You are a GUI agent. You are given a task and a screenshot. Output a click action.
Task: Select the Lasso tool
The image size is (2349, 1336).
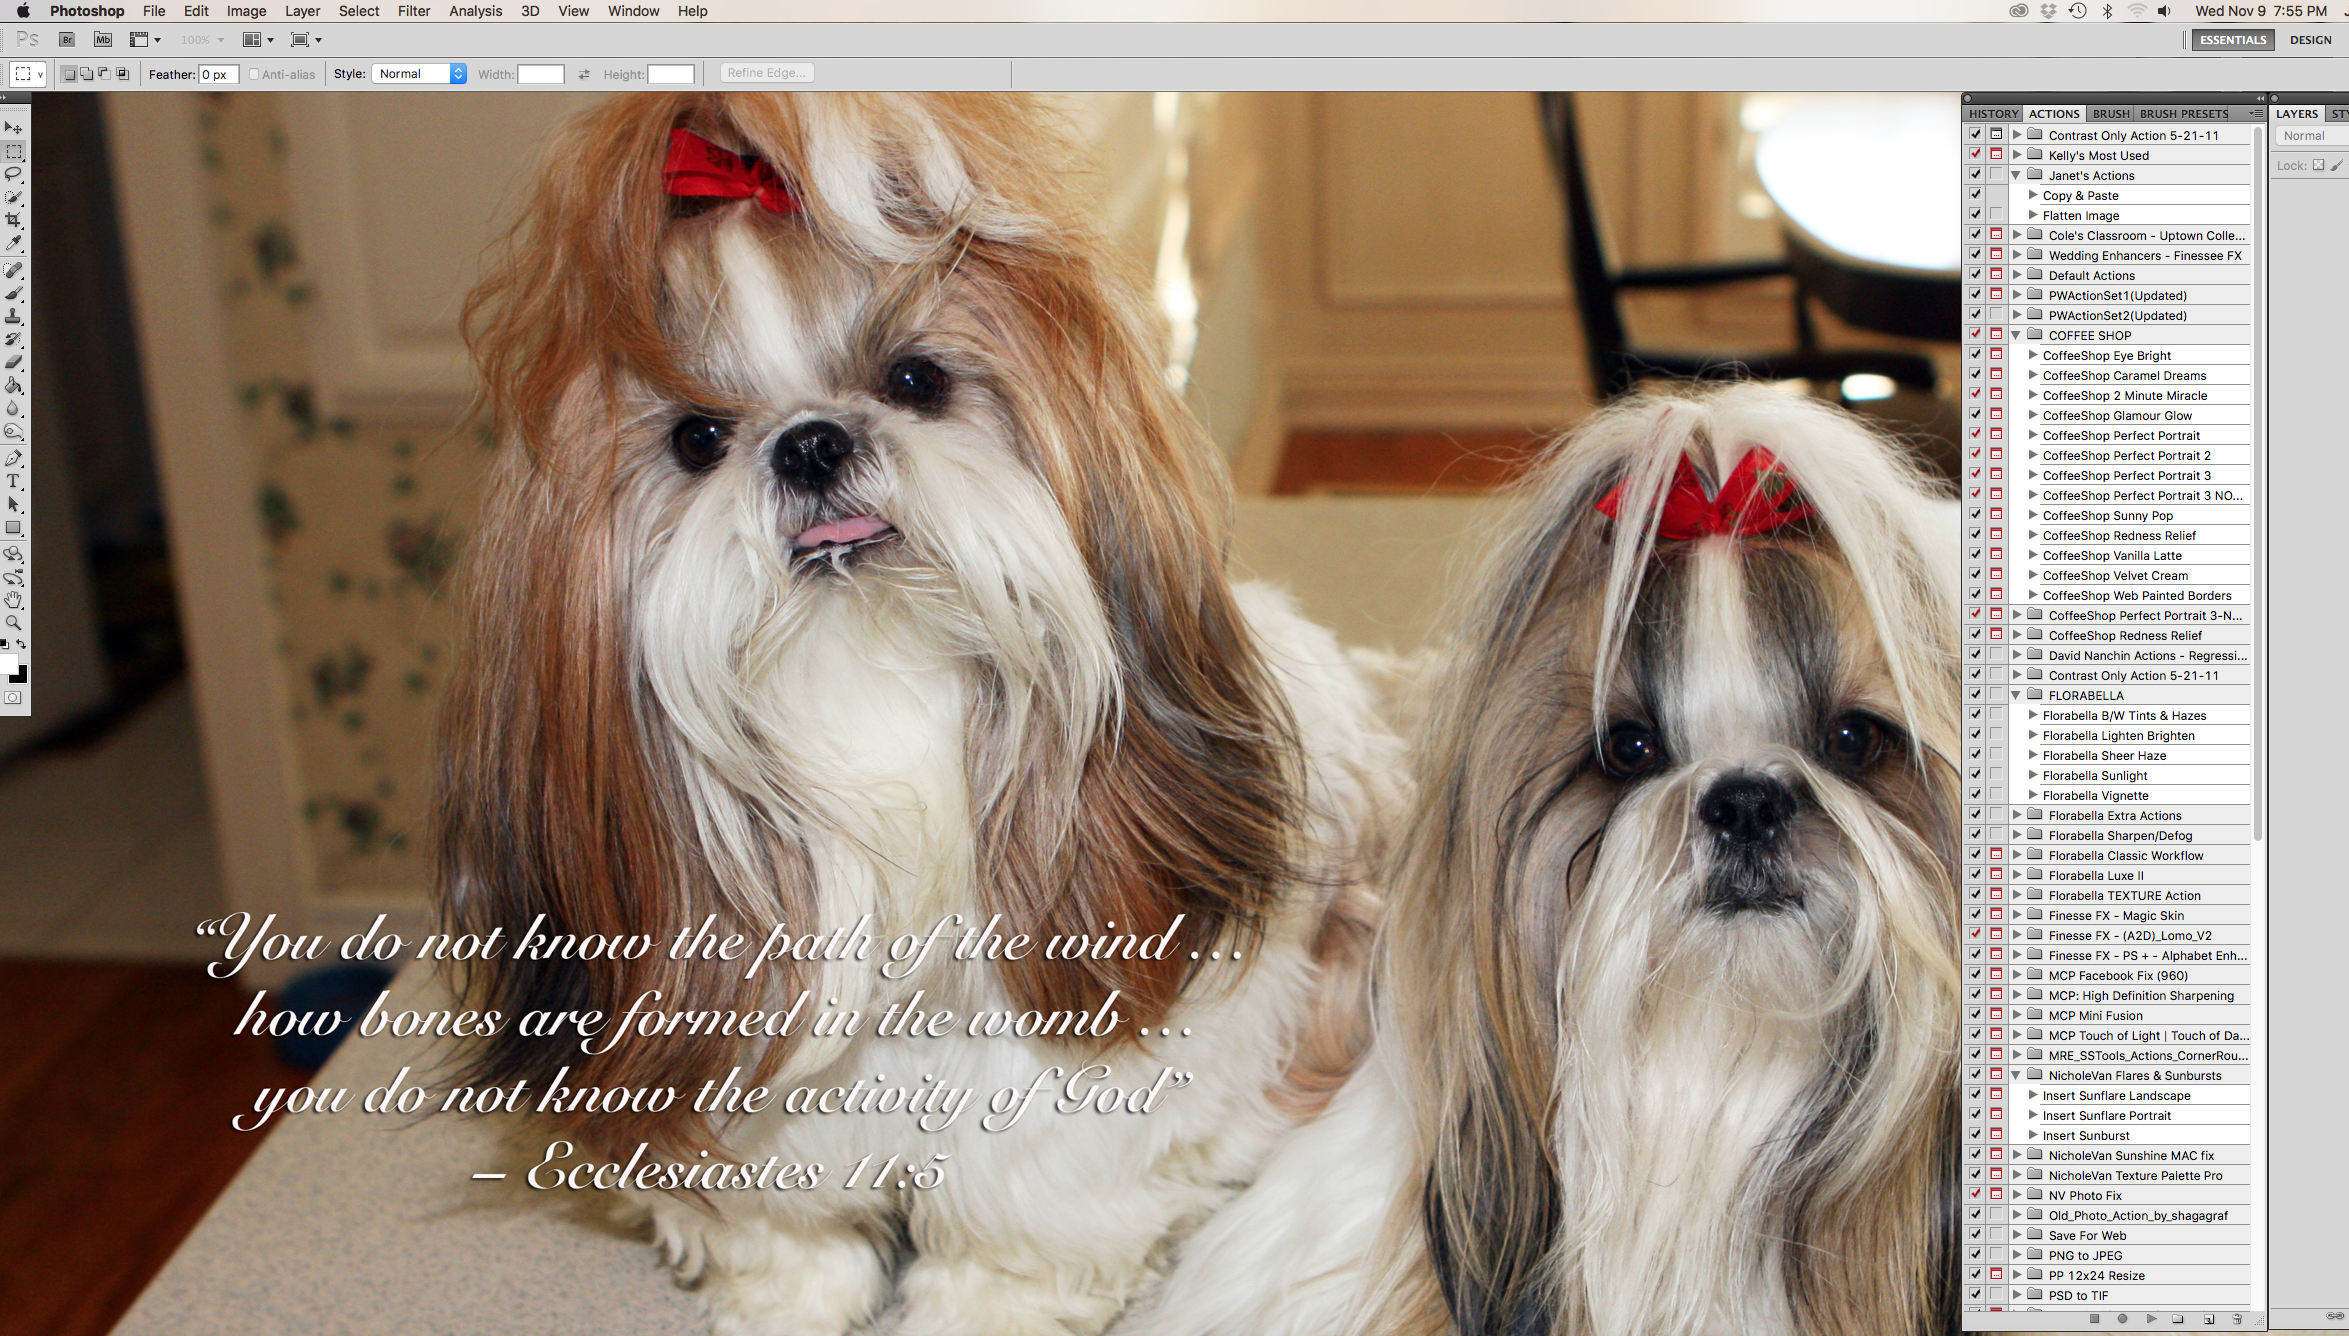point(13,174)
